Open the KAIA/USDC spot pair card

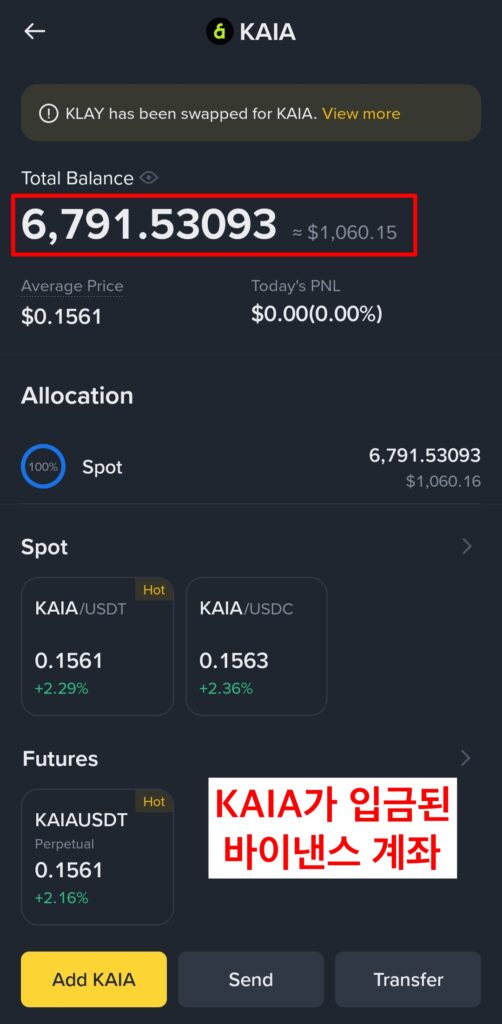256,647
